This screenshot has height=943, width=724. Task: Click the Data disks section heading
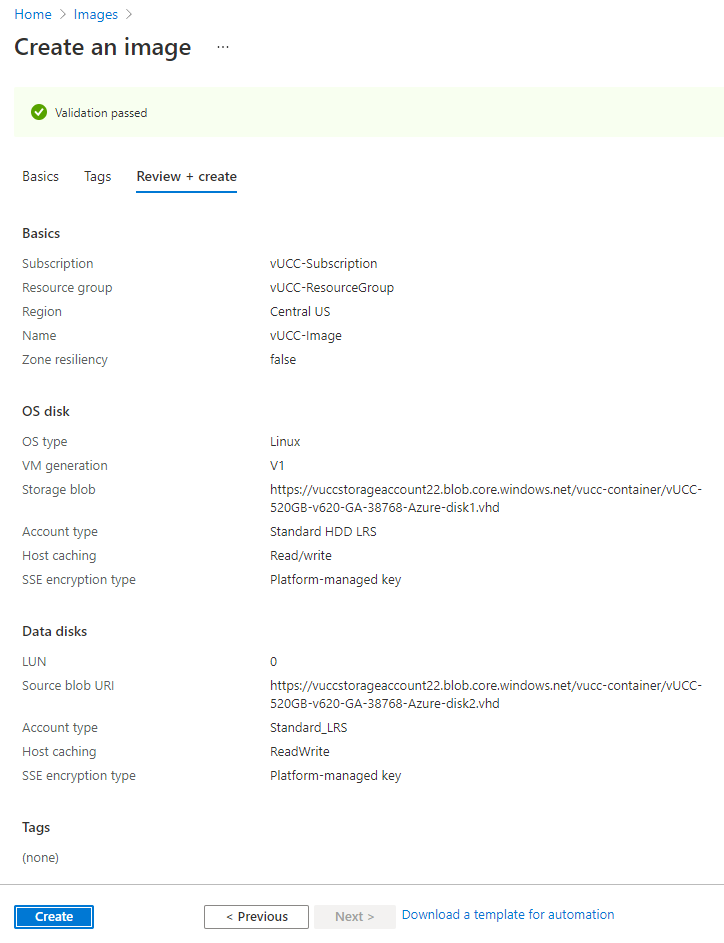point(55,631)
